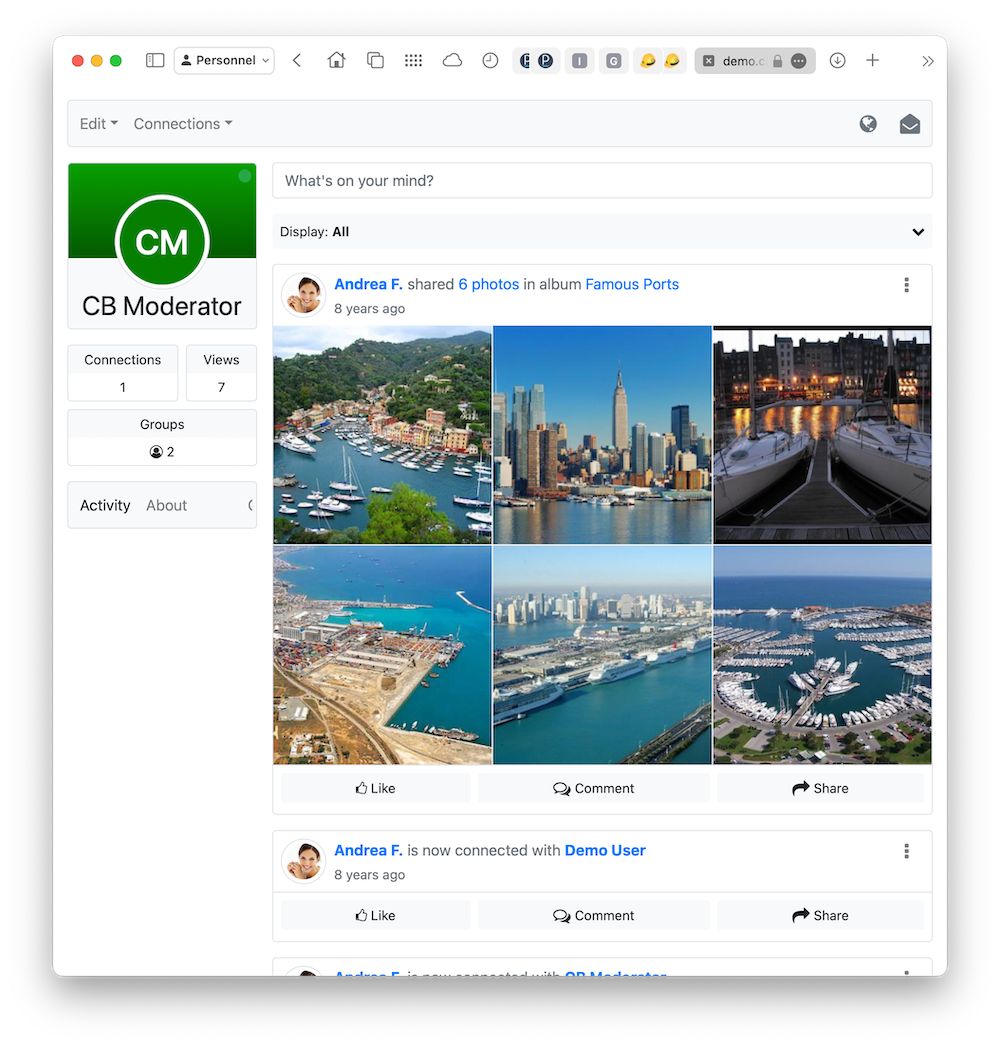Screen dimensions: 1000x1046
Task: Open the Connections count box
Action: [123, 373]
